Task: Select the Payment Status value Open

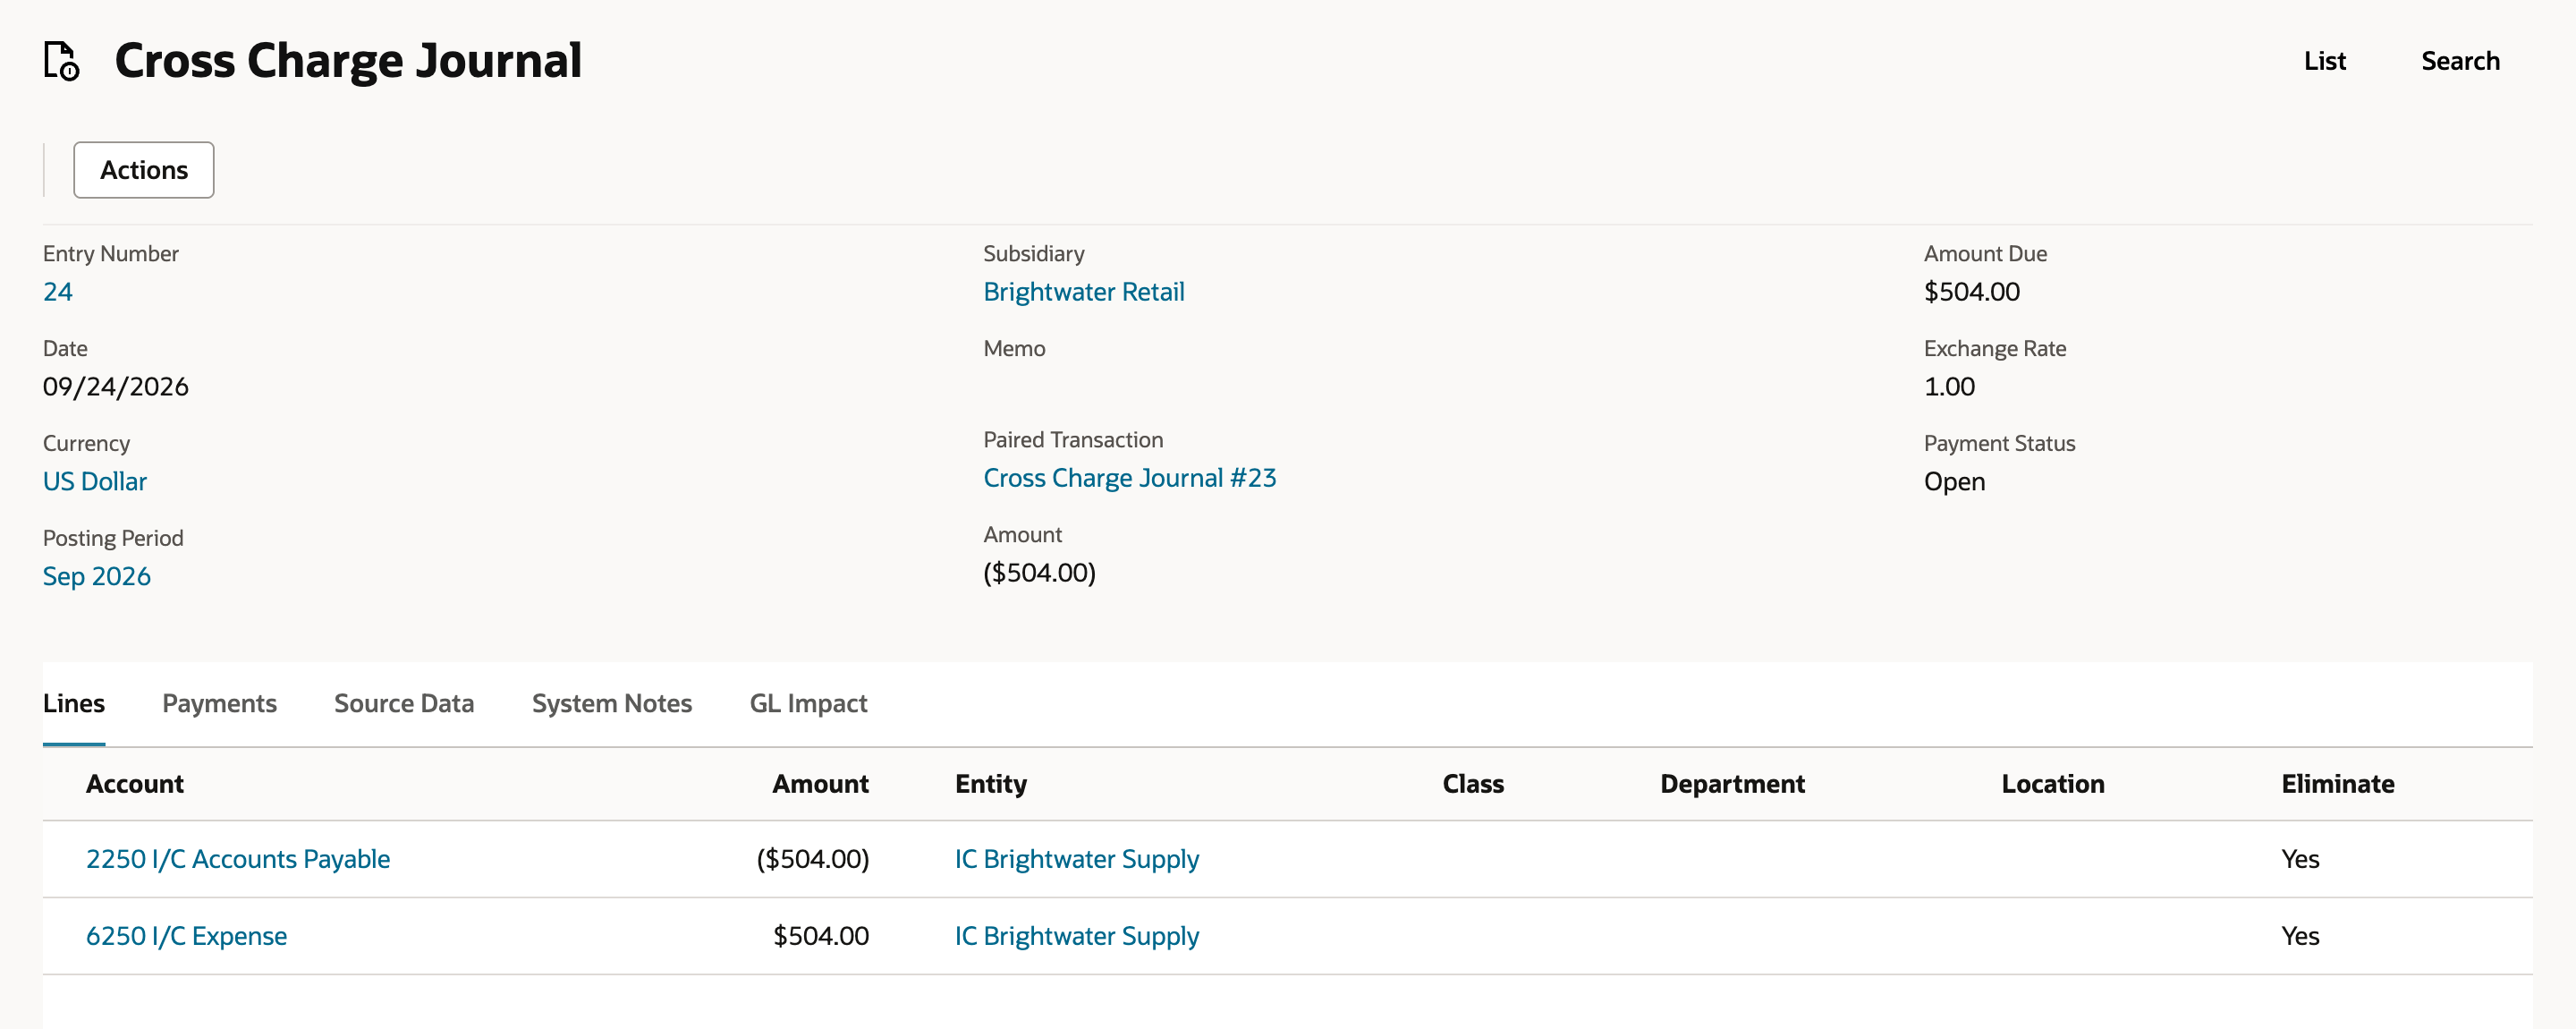Action: click(x=1954, y=482)
